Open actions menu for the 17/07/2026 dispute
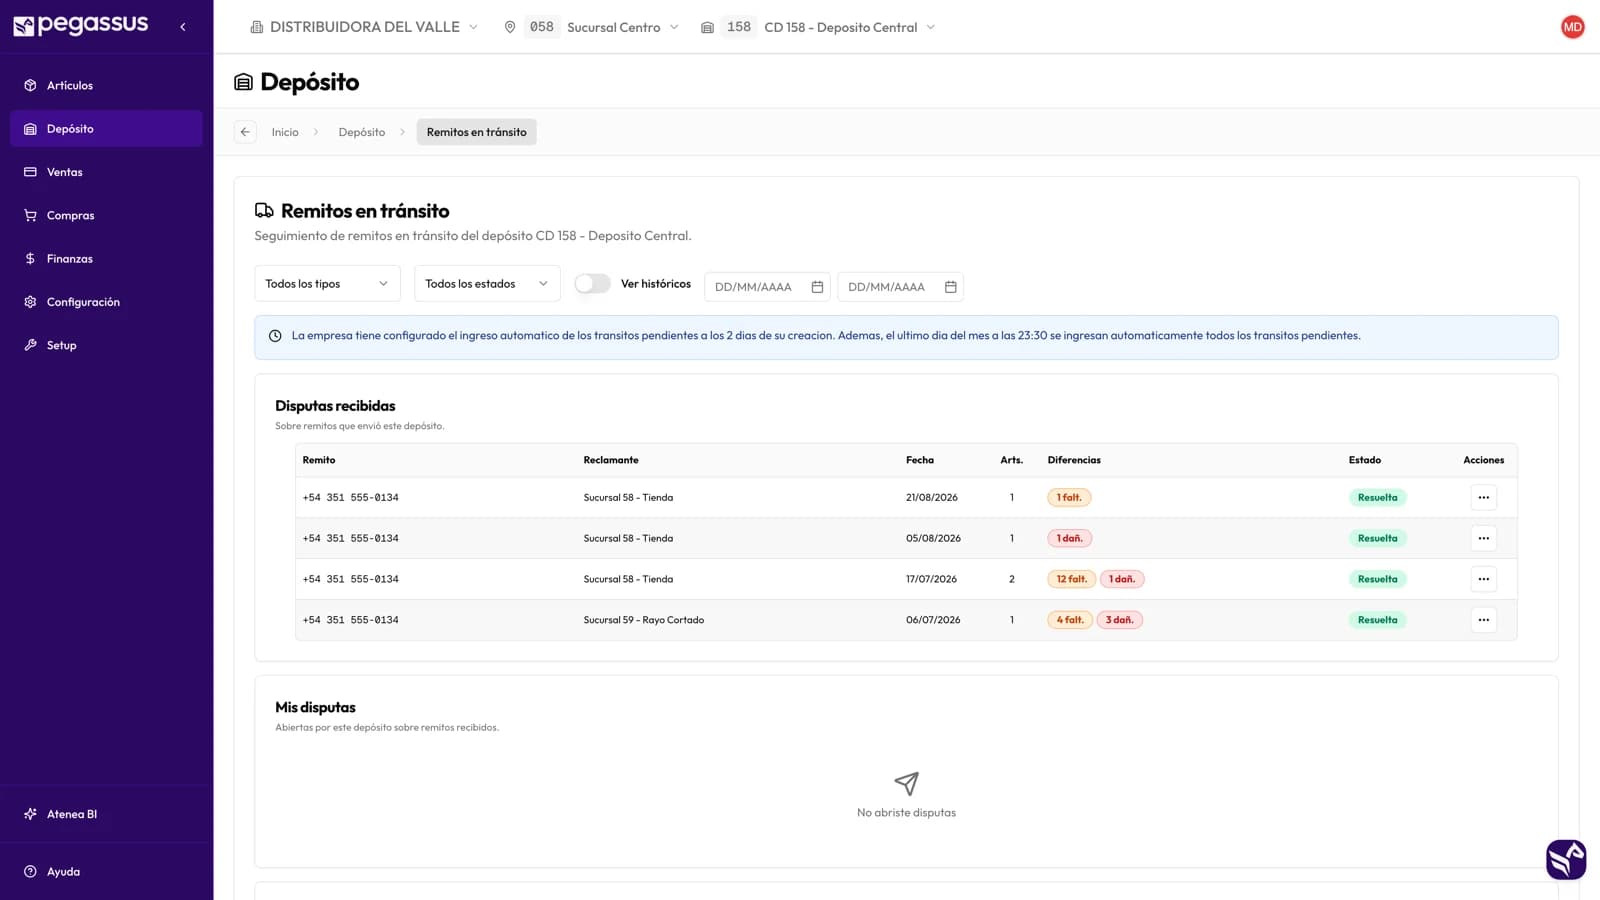The width and height of the screenshot is (1600, 900). [1483, 579]
